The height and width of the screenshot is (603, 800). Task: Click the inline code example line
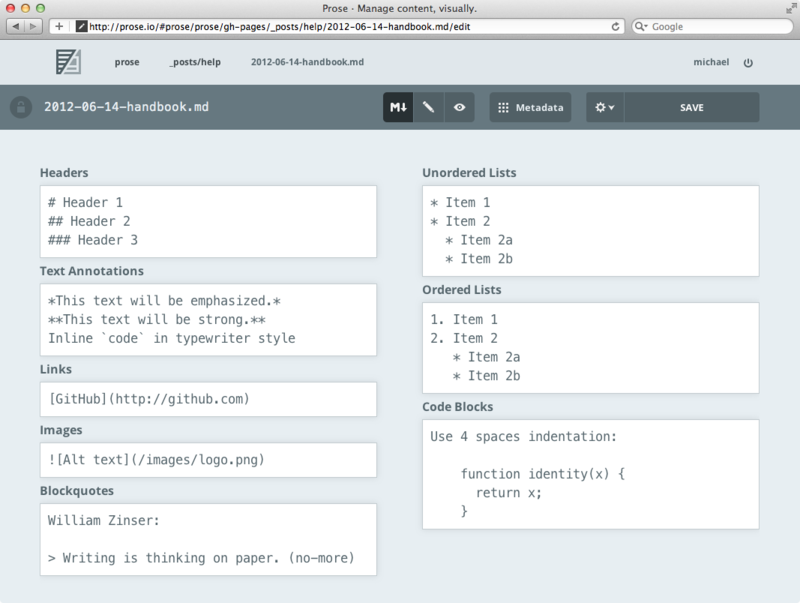pyautogui.click(x=172, y=338)
